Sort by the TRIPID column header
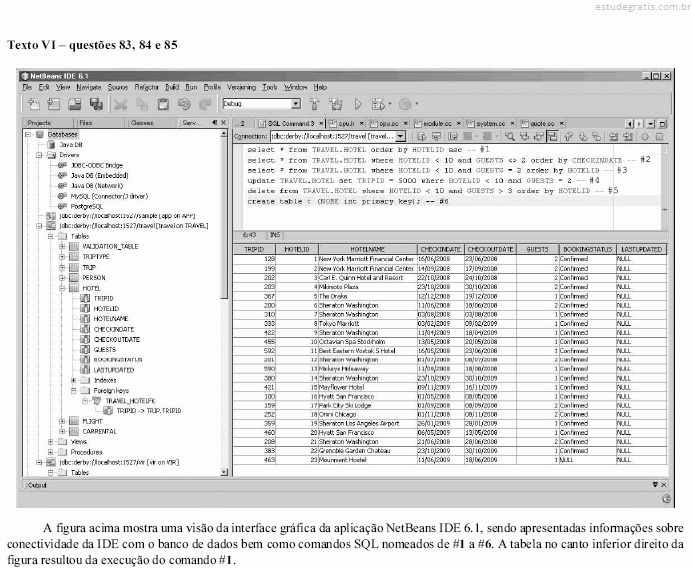The height and width of the screenshot is (568, 692). (254, 249)
